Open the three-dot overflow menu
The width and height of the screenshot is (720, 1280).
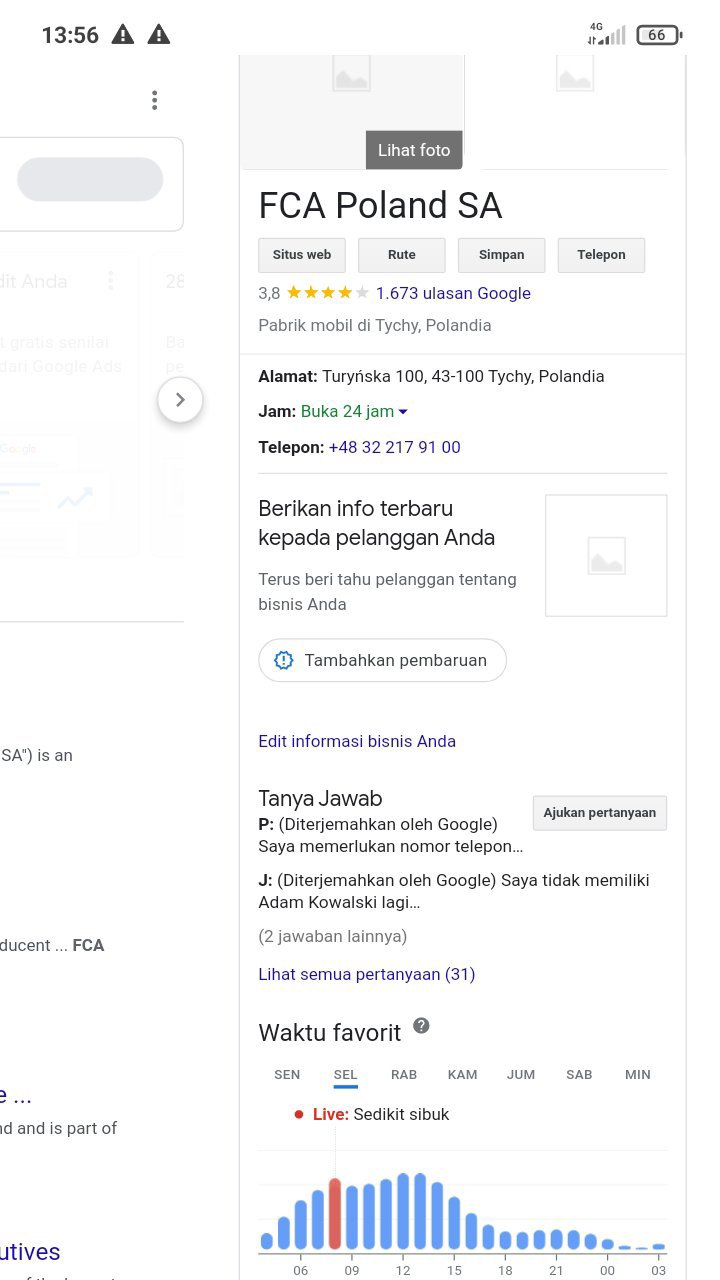click(154, 100)
